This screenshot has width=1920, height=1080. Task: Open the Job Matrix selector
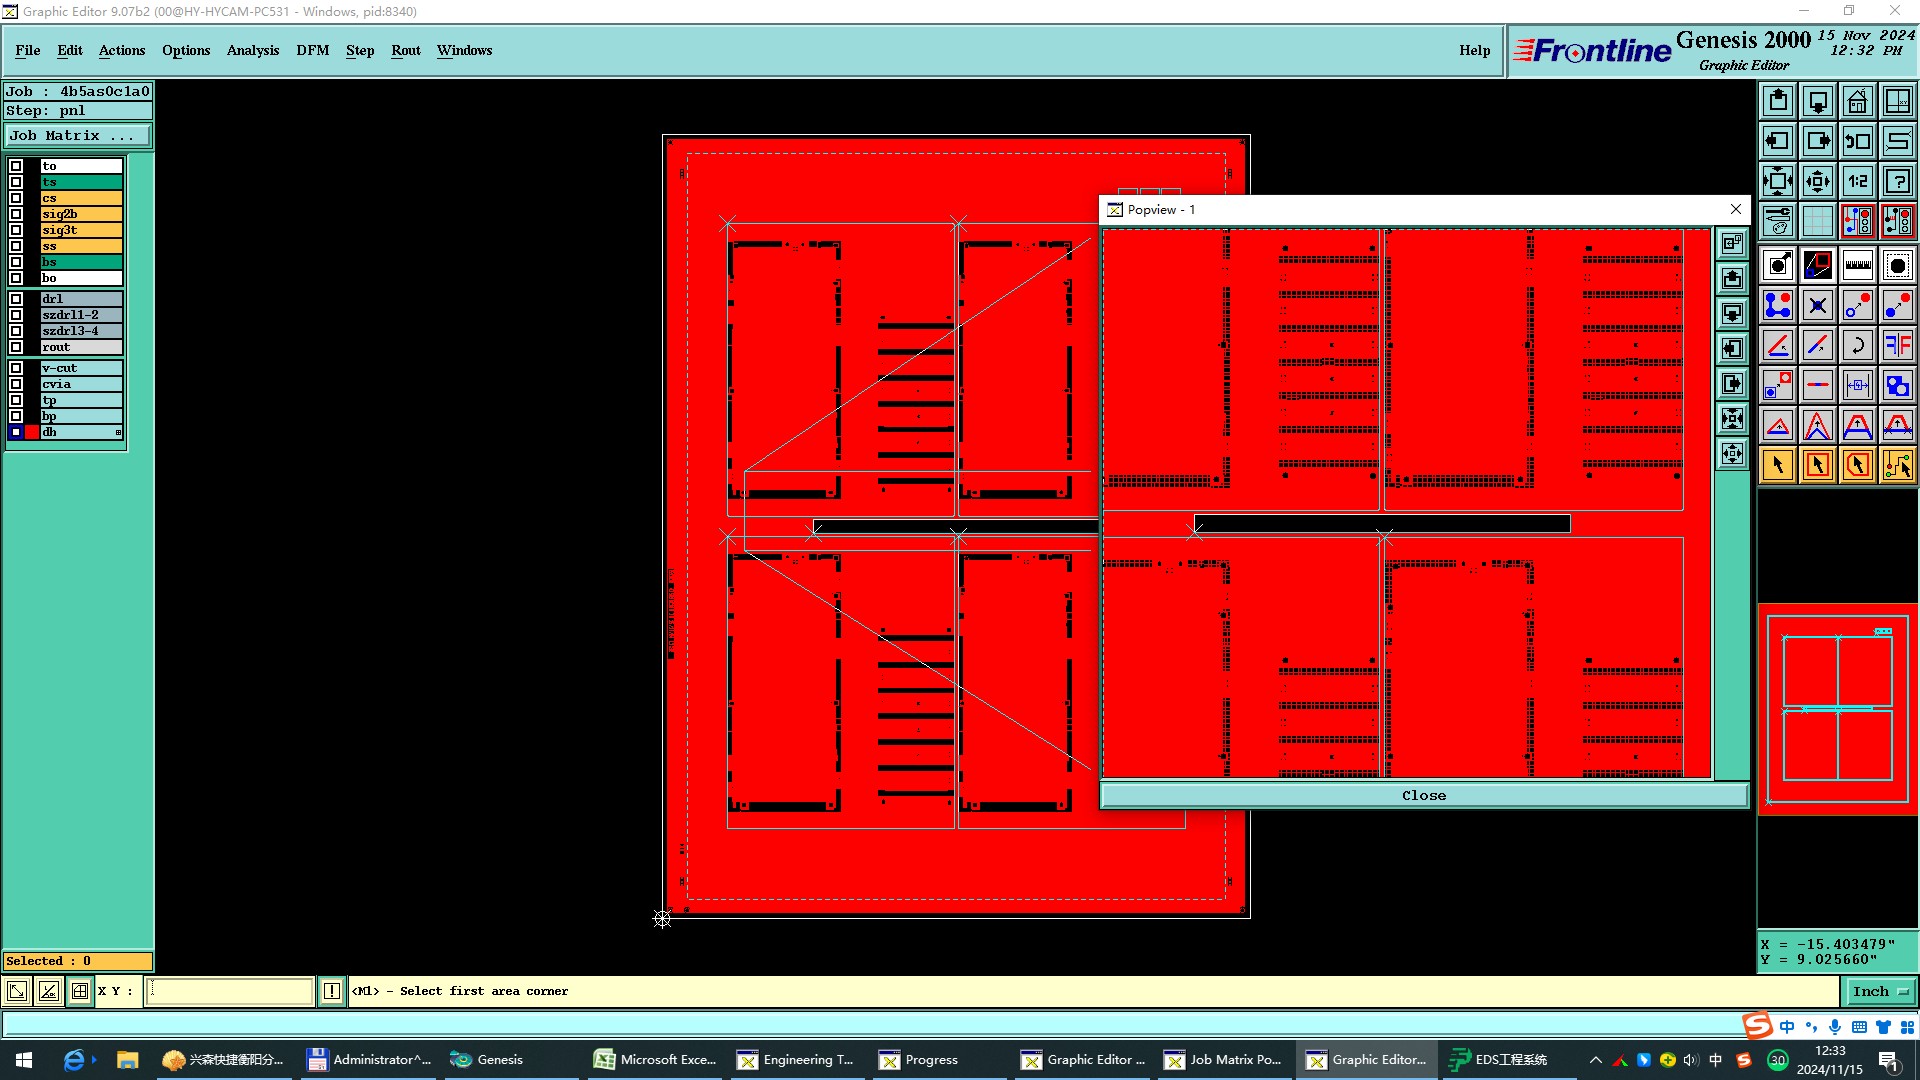(x=78, y=136)
